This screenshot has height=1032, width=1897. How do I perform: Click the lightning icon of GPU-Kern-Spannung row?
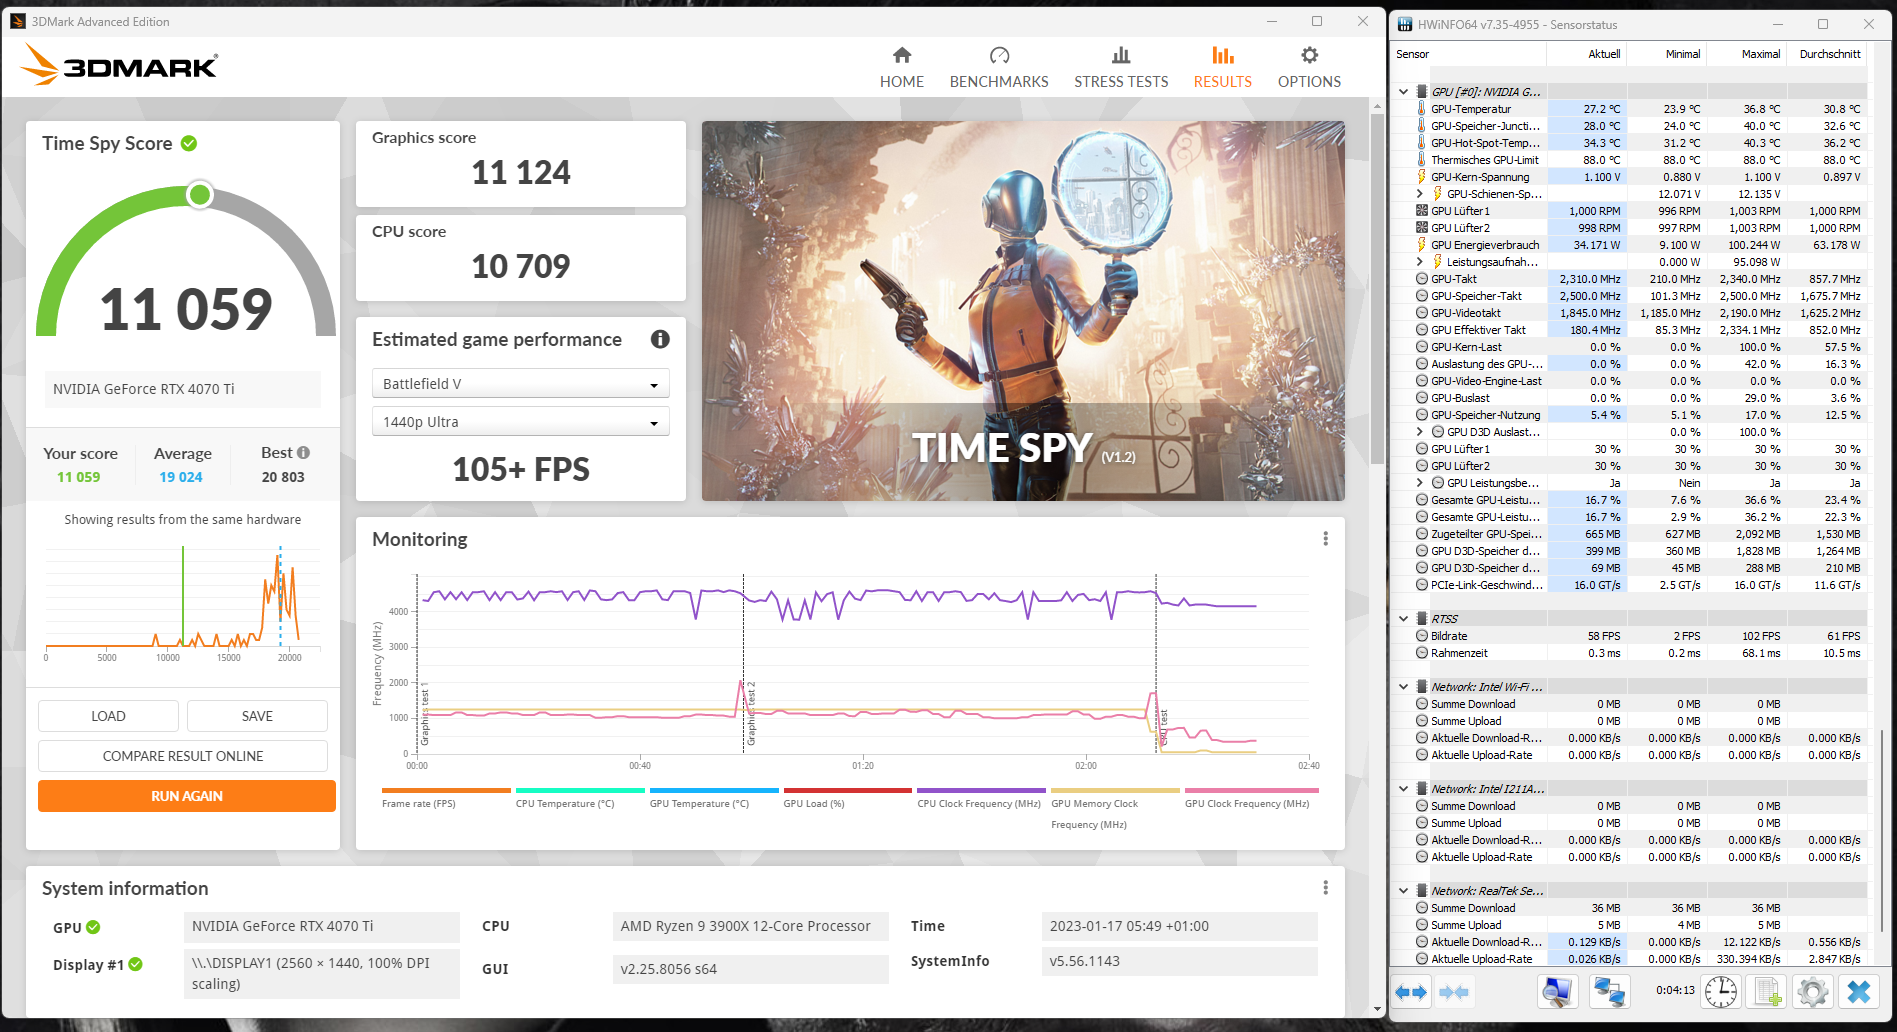point(1421,177)
